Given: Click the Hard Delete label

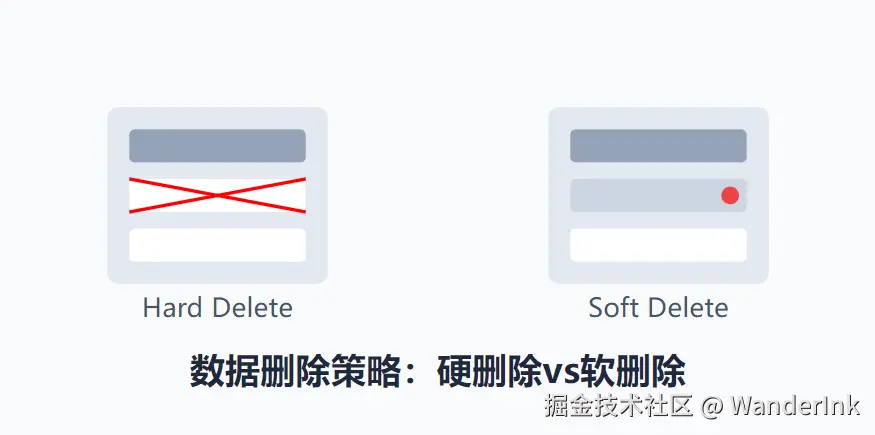Looking at the screenshot, I should pos(218,308).
